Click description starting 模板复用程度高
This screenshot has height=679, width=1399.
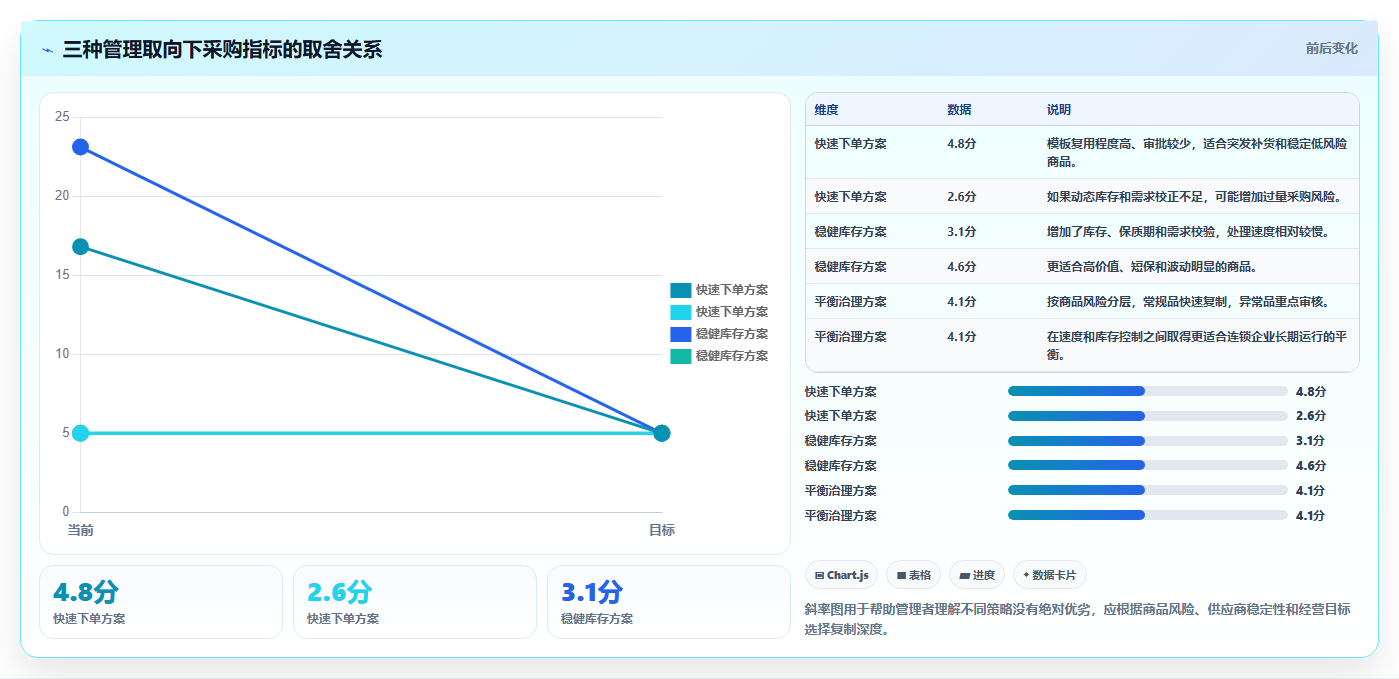[1197, 153]
